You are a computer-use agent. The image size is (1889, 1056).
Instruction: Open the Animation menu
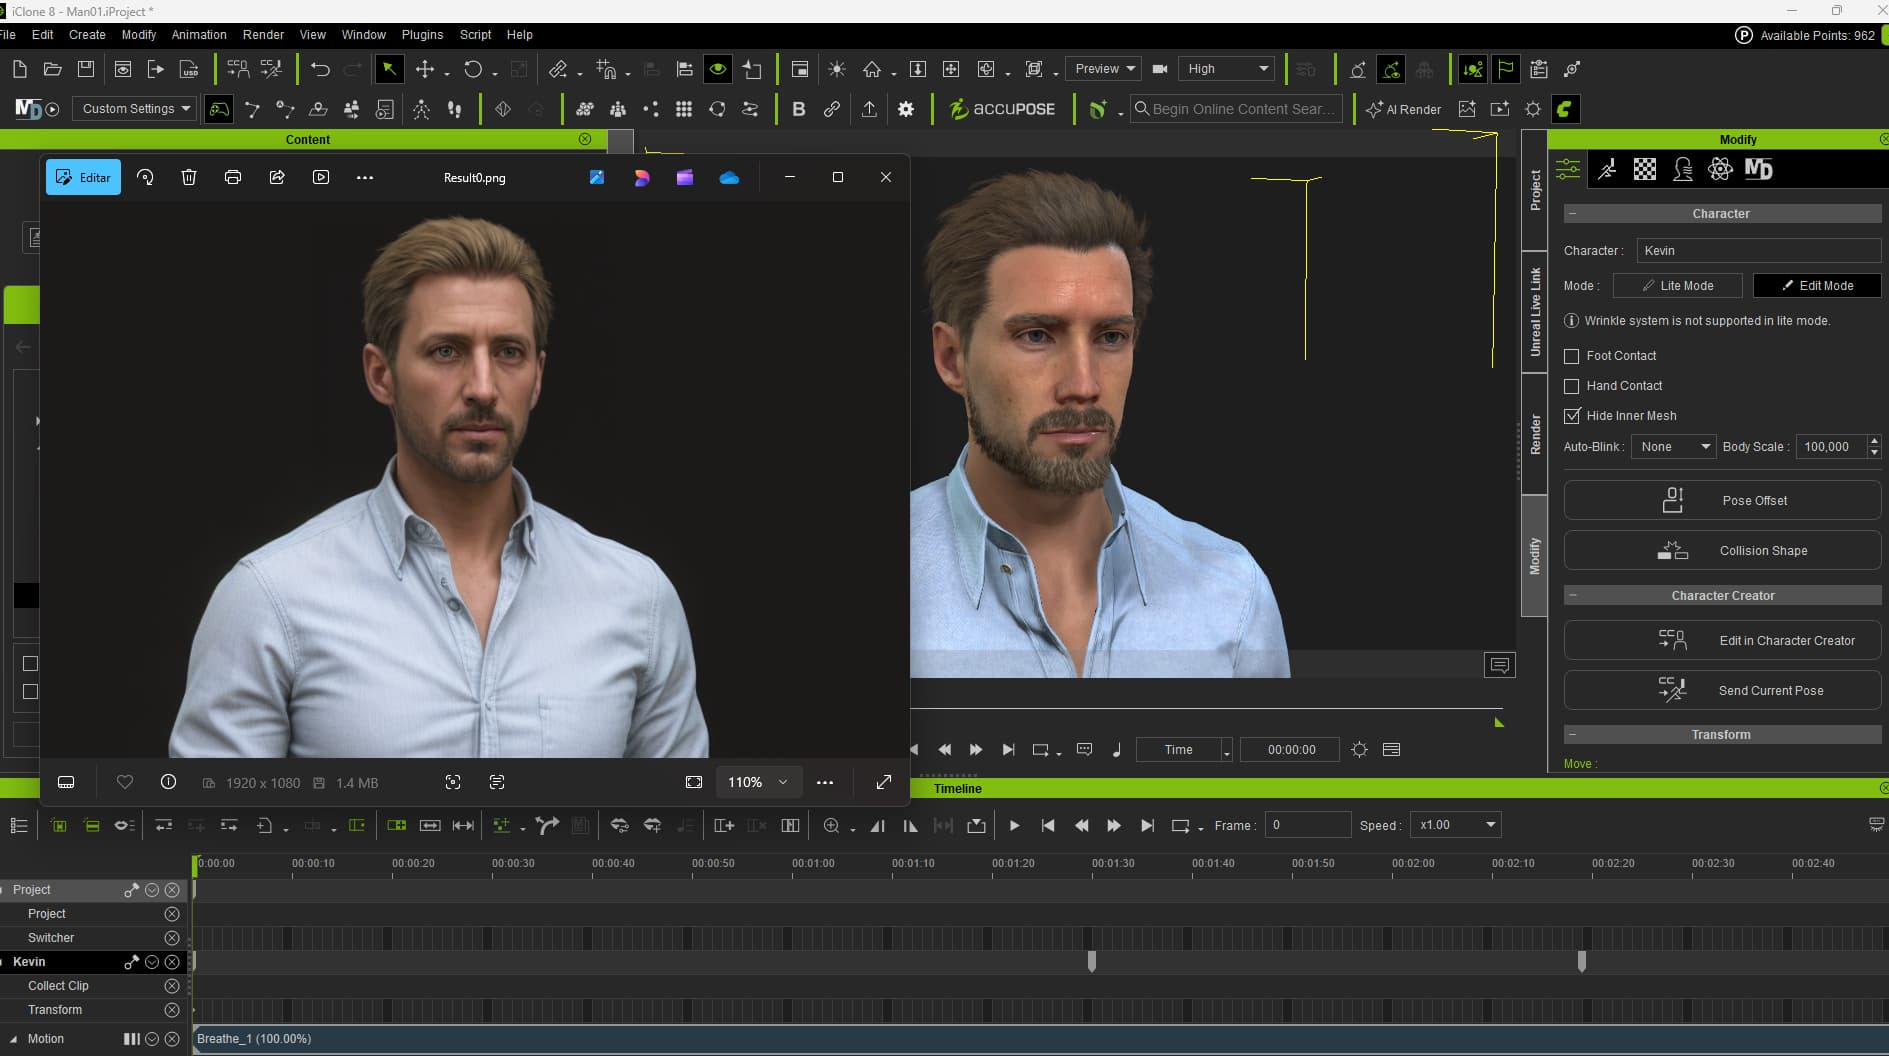[199, 34]
